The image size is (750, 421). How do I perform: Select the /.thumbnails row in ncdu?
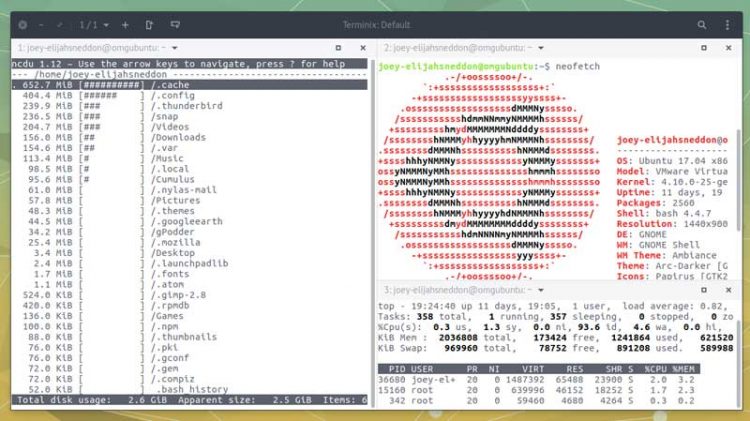[x=190, y=337]
